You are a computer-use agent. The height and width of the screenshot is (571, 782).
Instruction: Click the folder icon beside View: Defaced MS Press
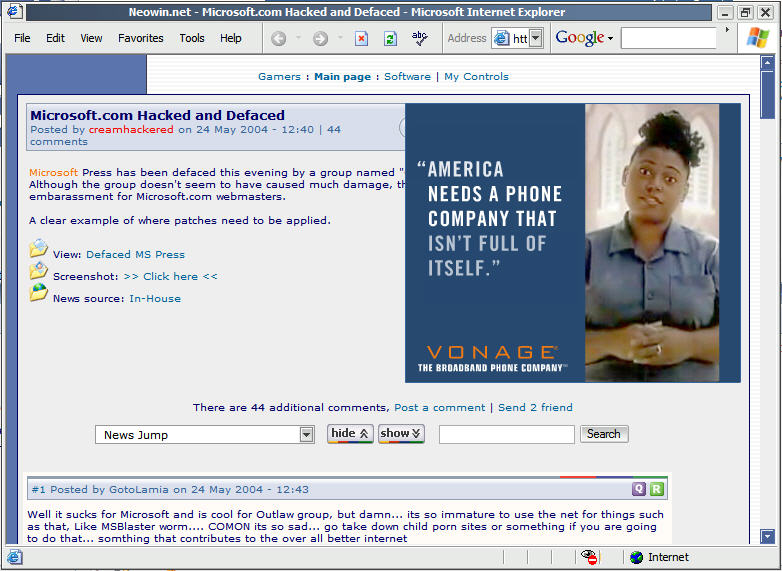(x=38, y=248)
